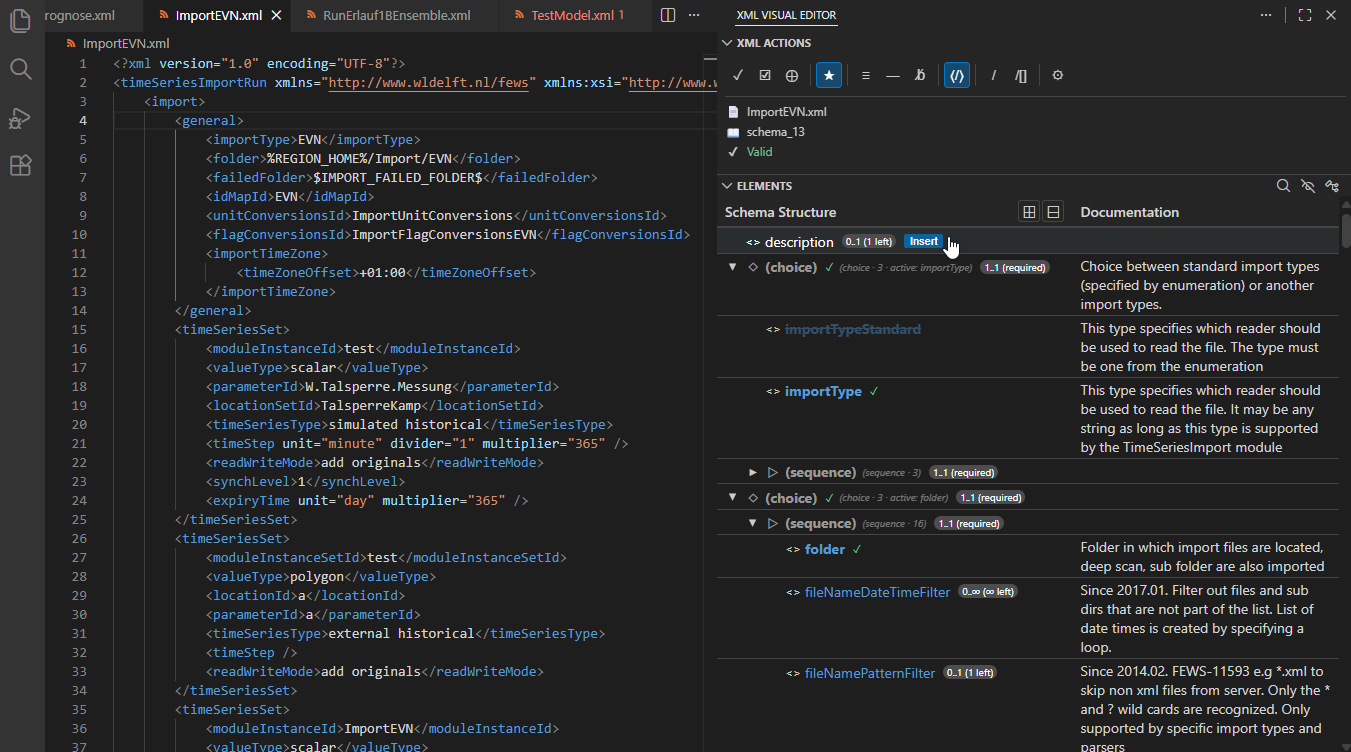Collapse the first (choice) importType node

point(733,267)
